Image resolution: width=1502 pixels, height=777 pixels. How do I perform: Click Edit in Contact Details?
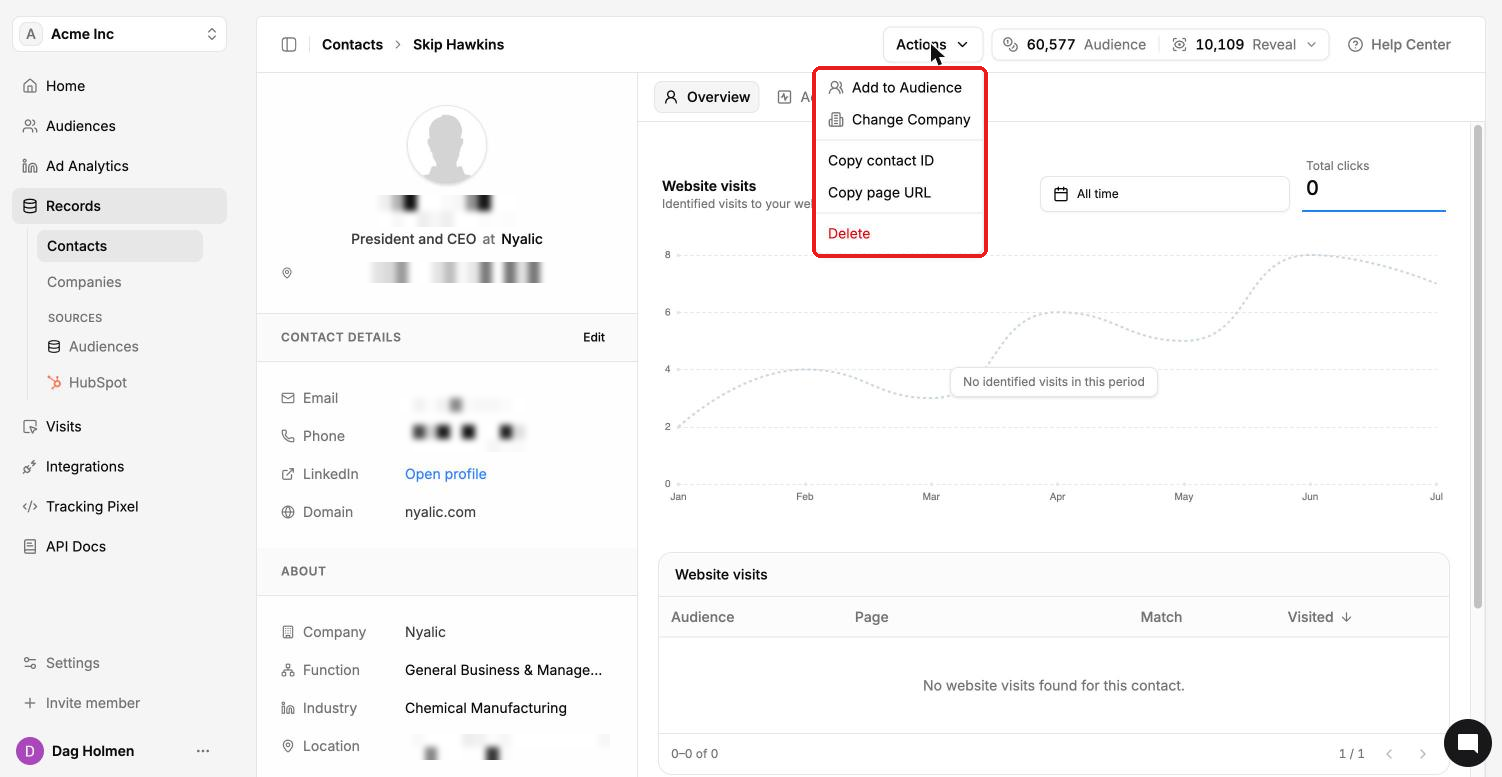[594, 337]
